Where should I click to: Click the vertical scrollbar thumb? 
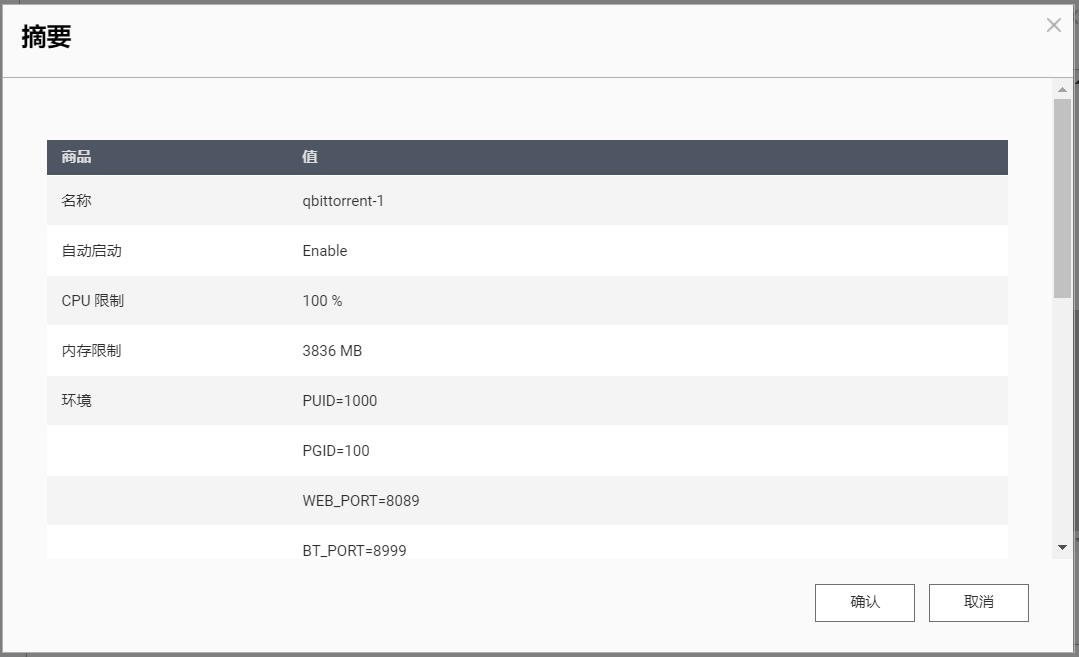[x=1062, y=195]
